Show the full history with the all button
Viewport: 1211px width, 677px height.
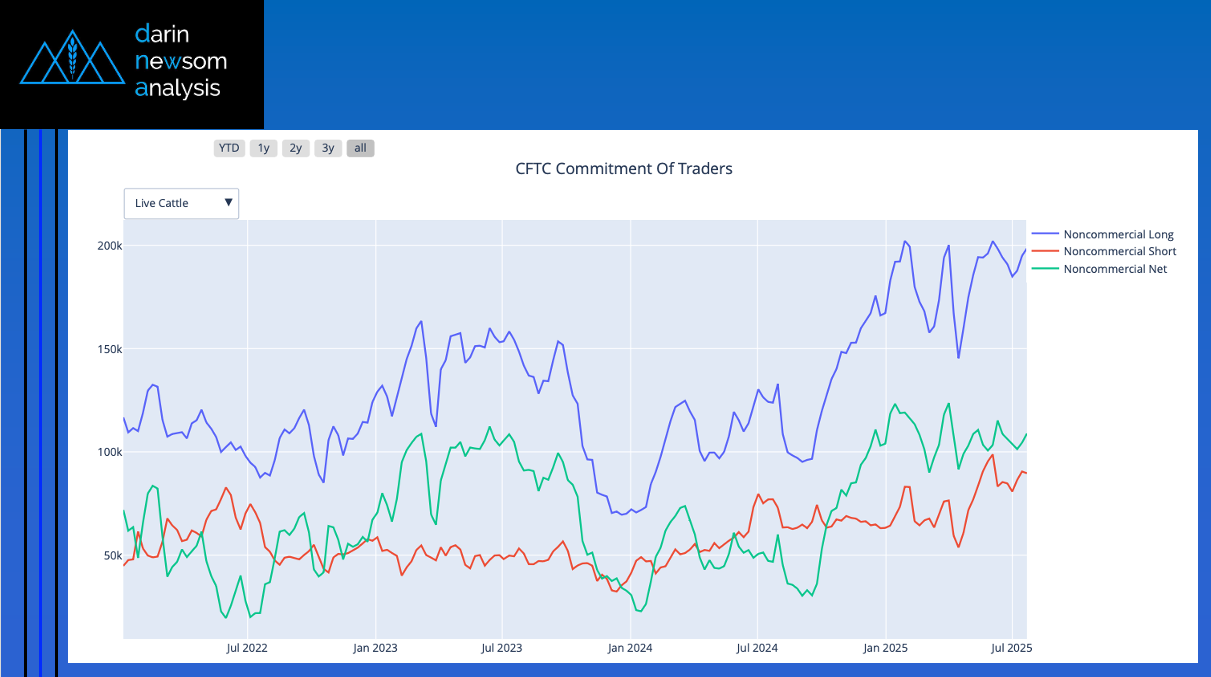(360, 148)
